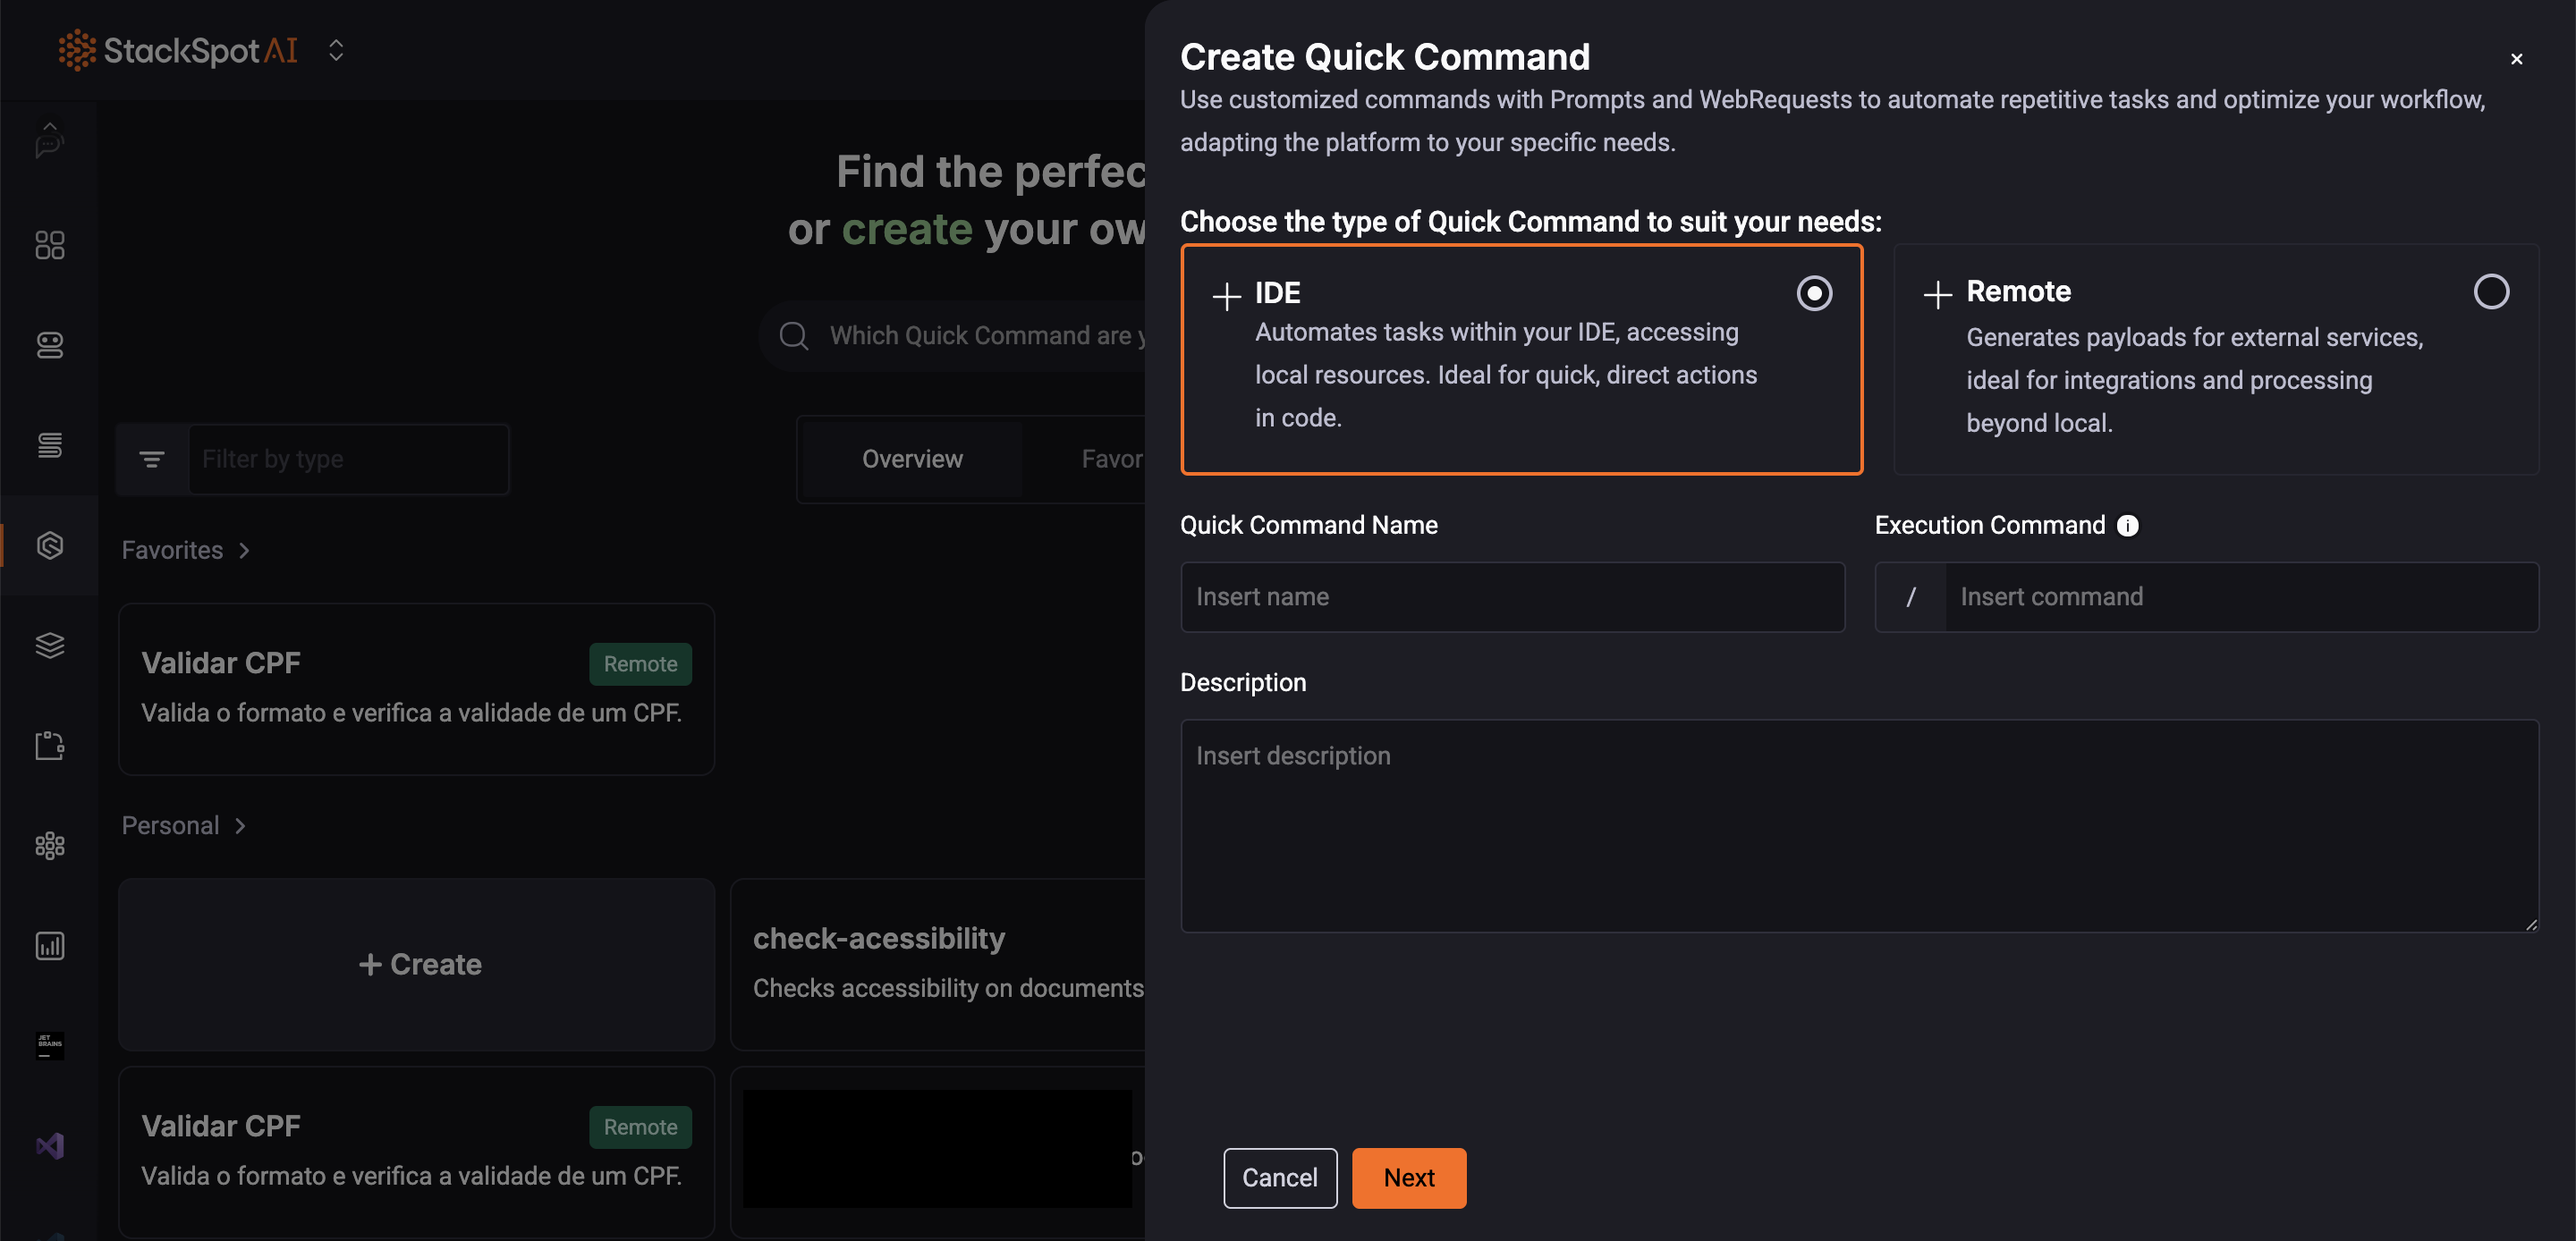Click the robot agents sidebar icon

tap(50, 345)
